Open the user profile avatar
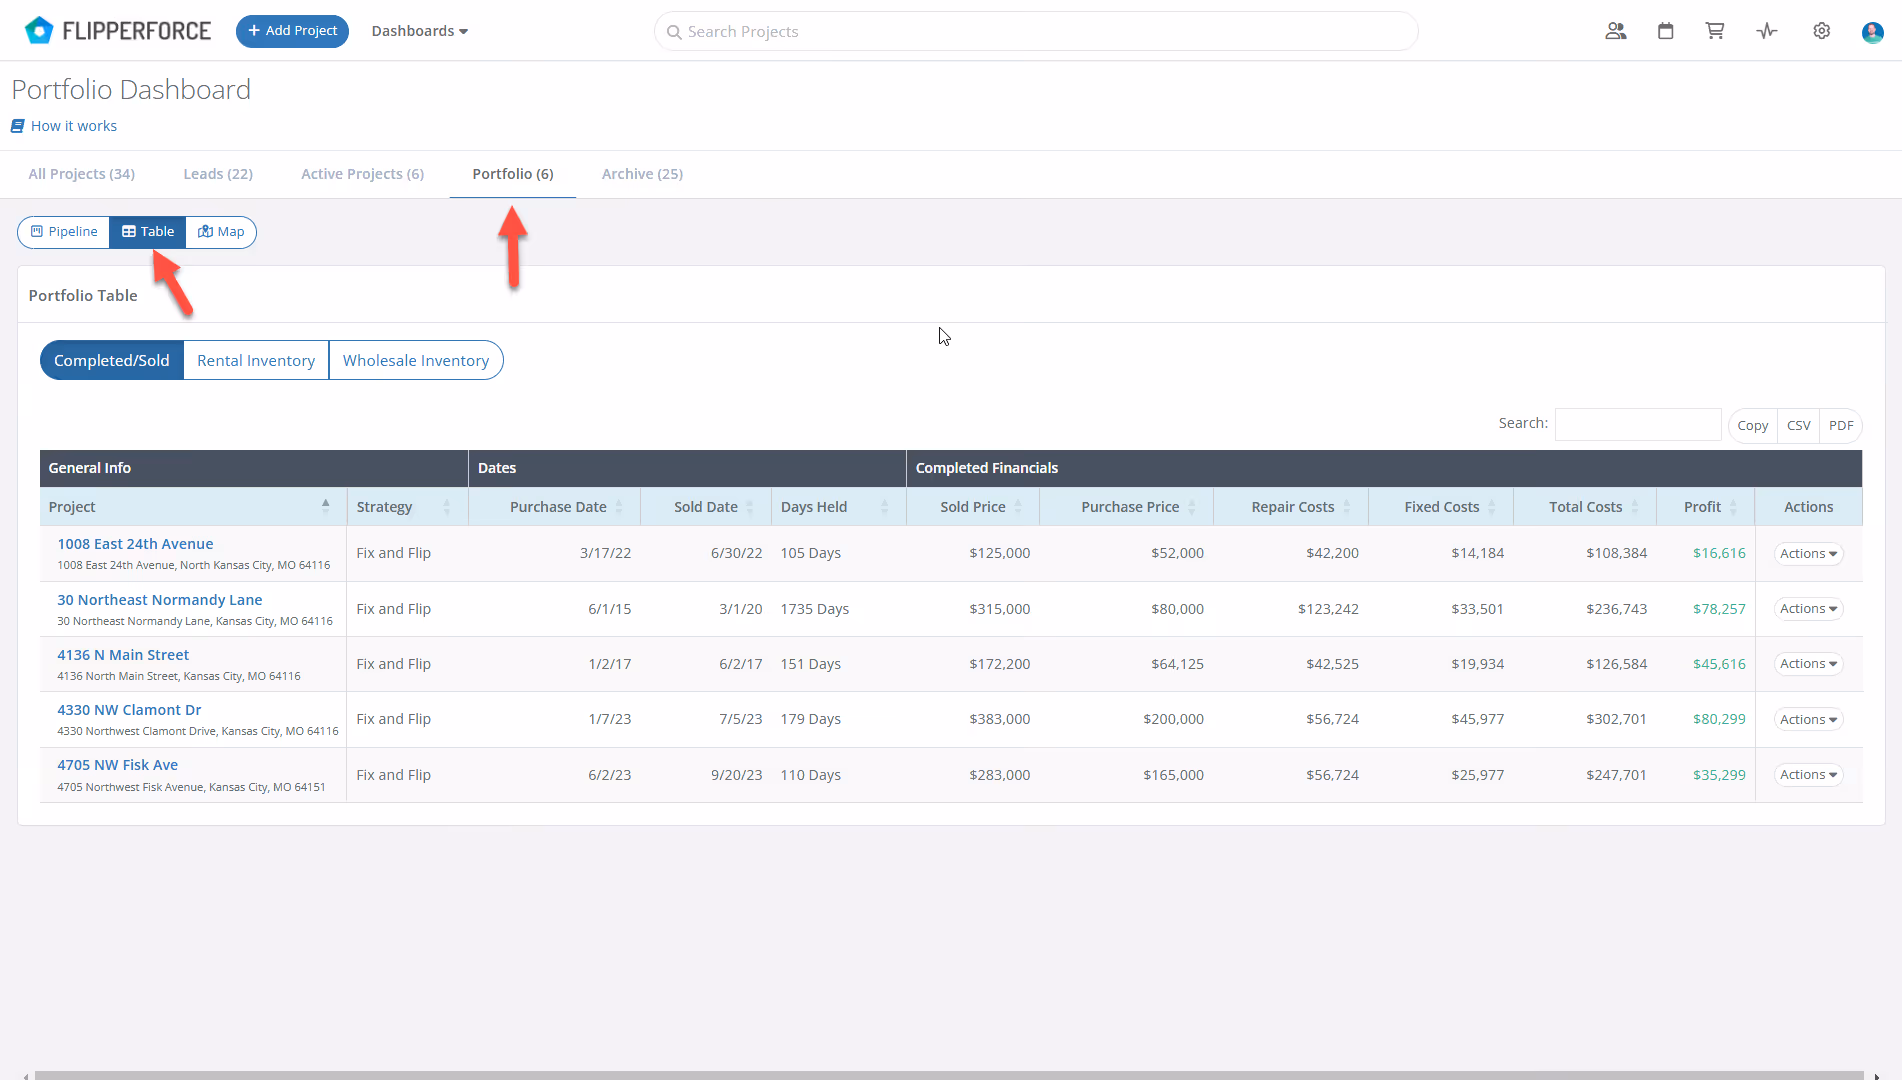 coord(1873,32)
